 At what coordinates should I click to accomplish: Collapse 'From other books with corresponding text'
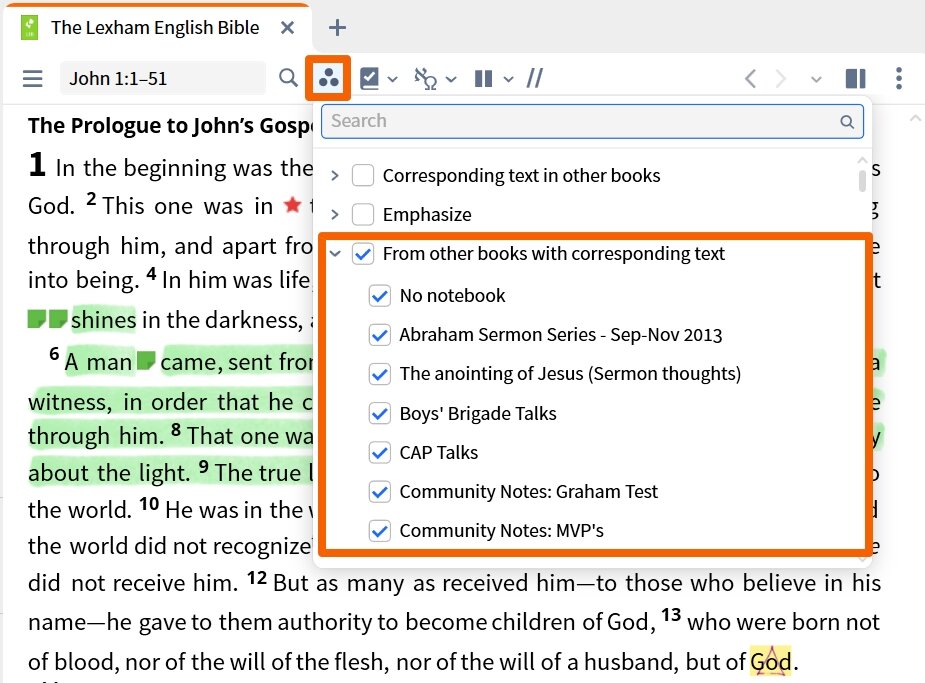(x=335, y=254)
